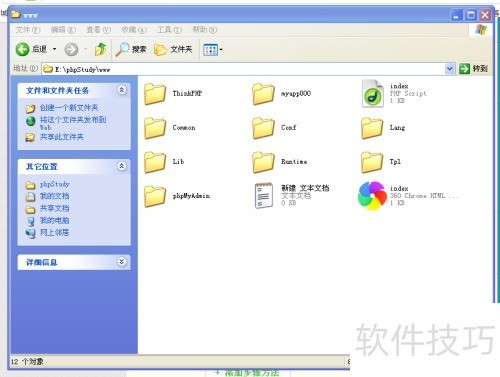
Task: Select the index 360 Chrome HTML file icon
Action: pyautogui.click(x=372, y=196)
